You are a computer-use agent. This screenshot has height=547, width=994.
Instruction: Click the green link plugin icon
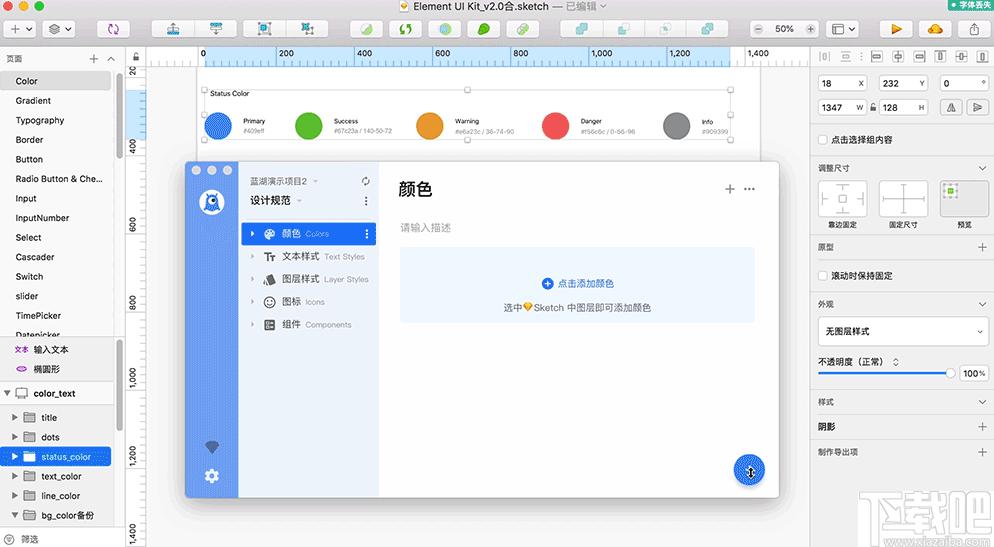pos(523,29)
